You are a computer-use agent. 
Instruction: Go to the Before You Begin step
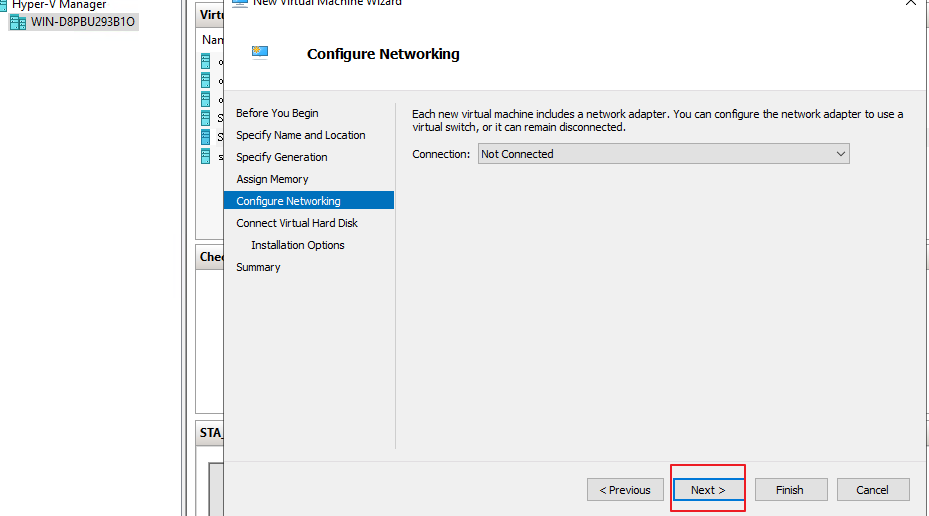click(277, 113)
